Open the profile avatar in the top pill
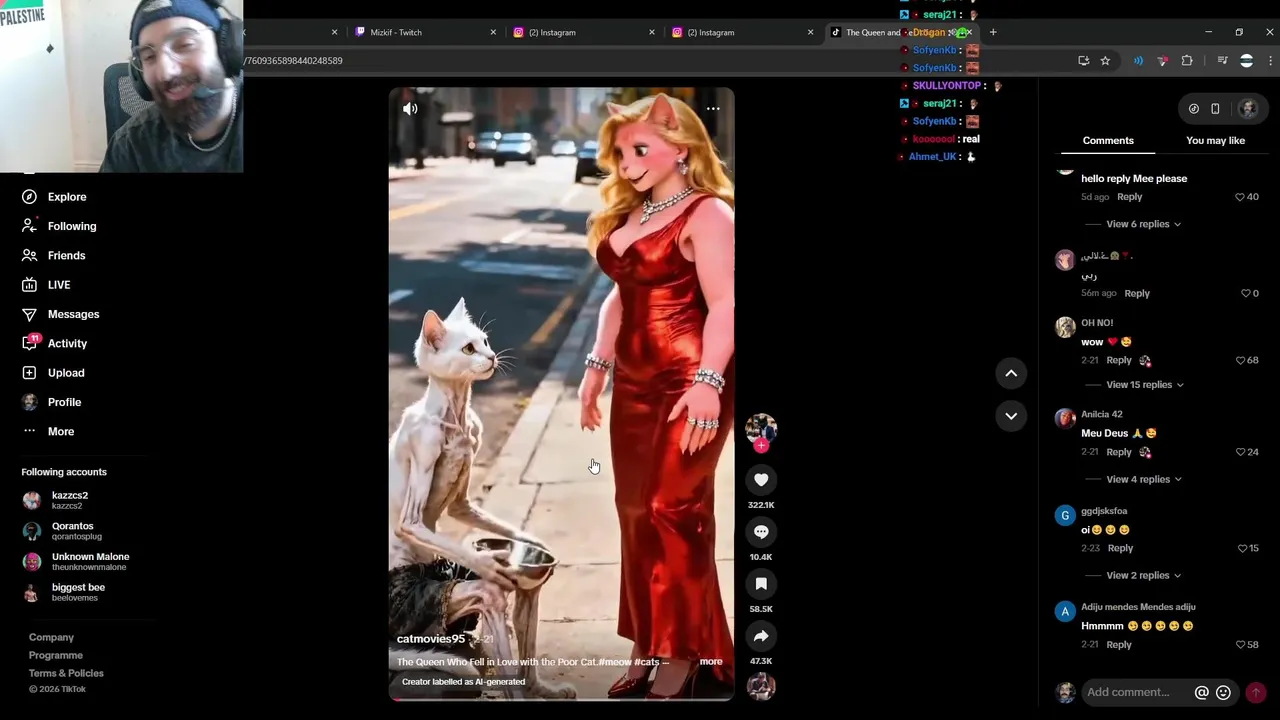Viewport: 1280px width, 720px height. [1247, 108]
